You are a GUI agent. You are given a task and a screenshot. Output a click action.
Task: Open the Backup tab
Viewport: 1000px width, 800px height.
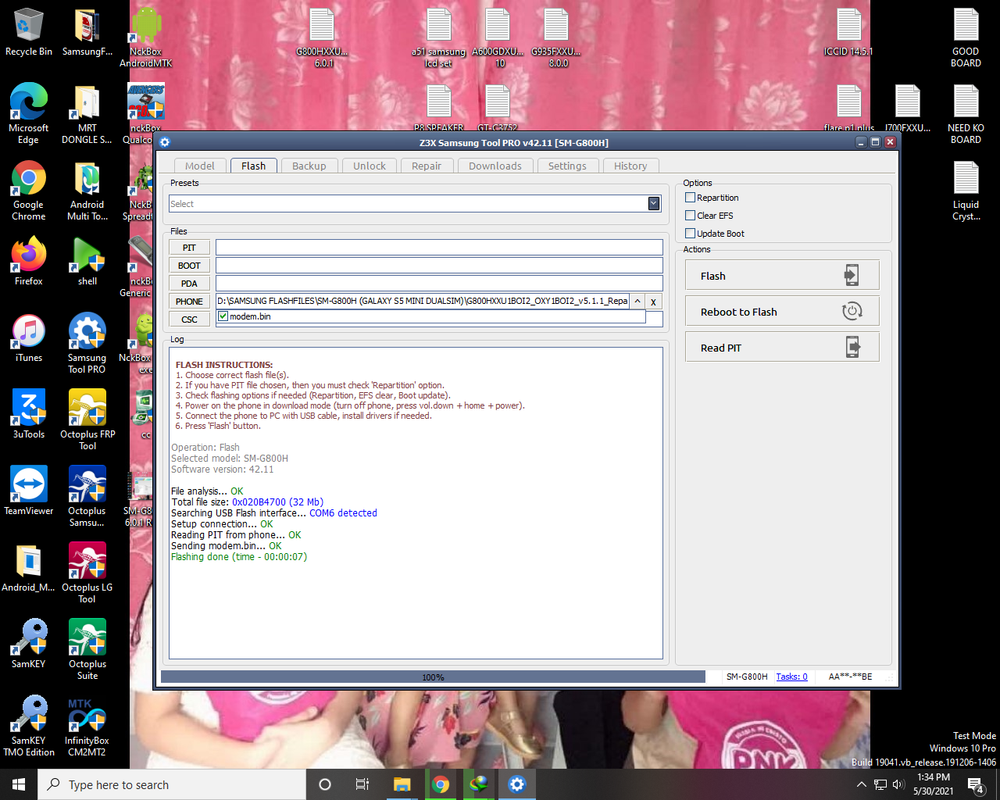click(309, 166)
